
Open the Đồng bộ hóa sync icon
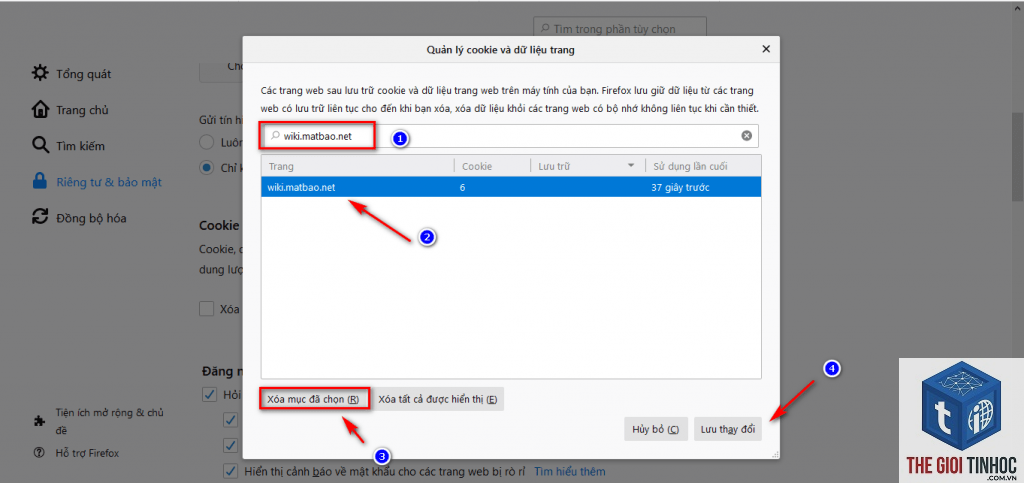point(40,217)
